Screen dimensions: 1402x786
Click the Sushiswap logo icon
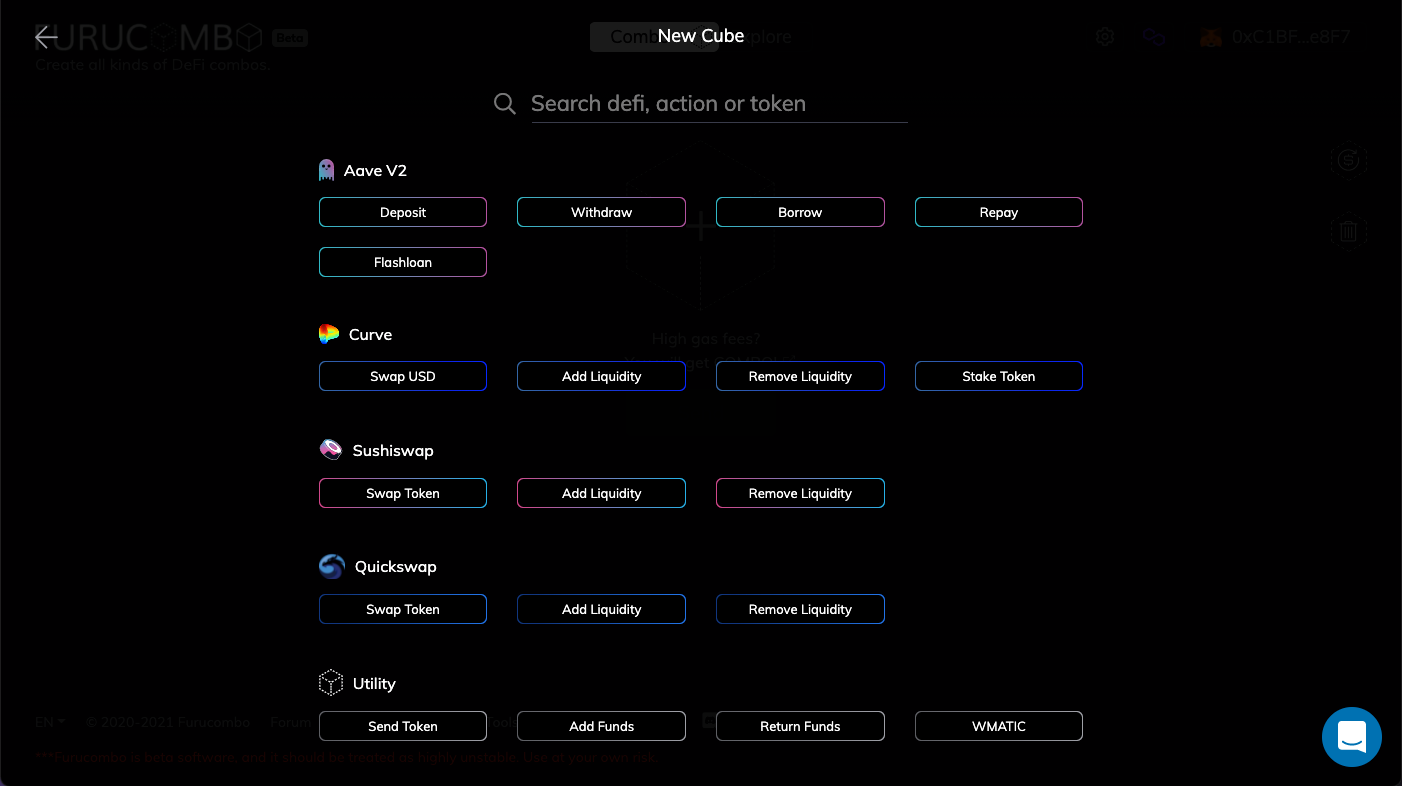point(331,450)
